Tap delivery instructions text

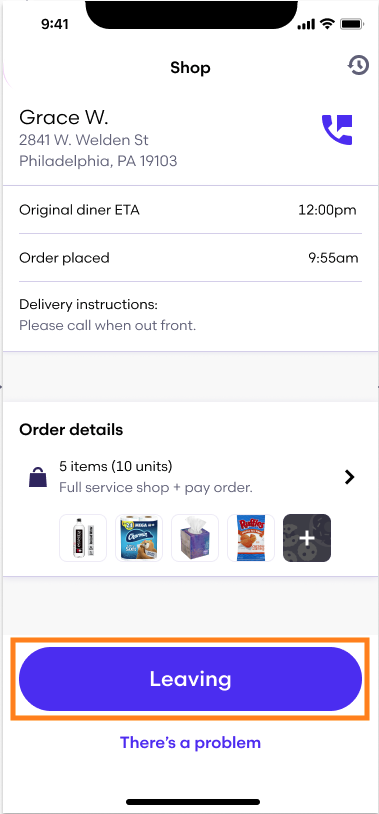tap(107, 326)
